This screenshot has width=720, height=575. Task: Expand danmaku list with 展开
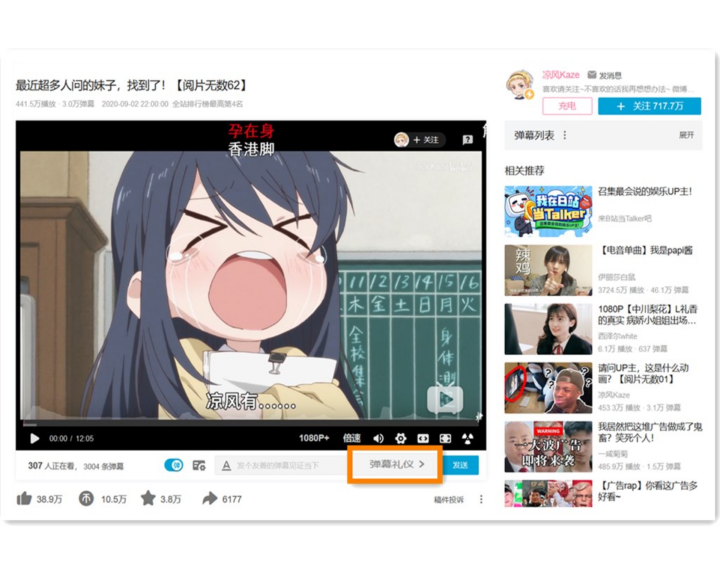(x=686, y=135)
